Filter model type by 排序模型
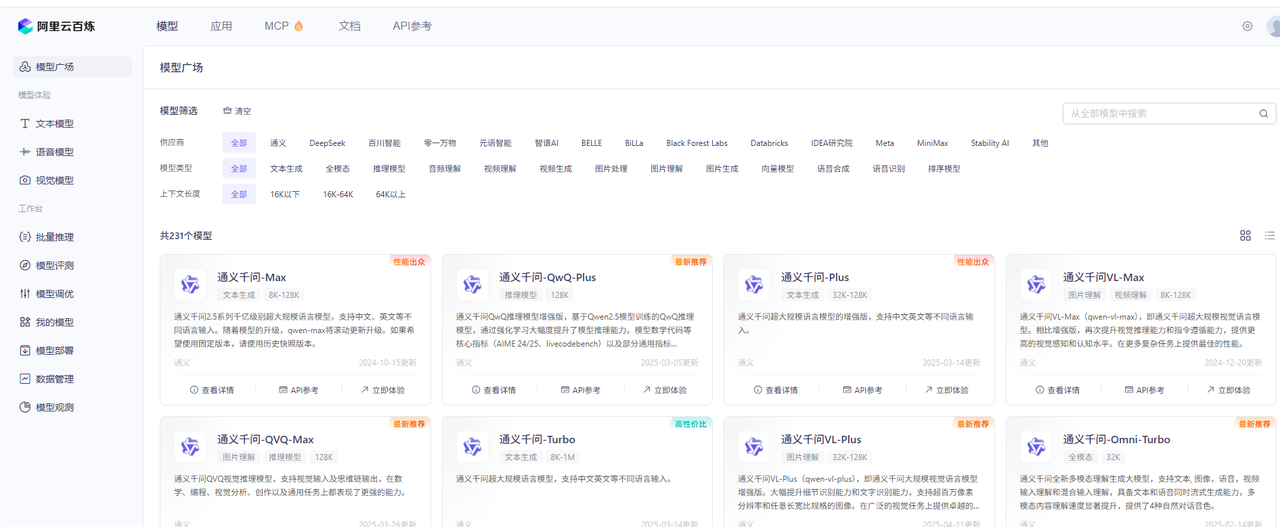This screenshot has width=1280, height=527. coord(944,169)
